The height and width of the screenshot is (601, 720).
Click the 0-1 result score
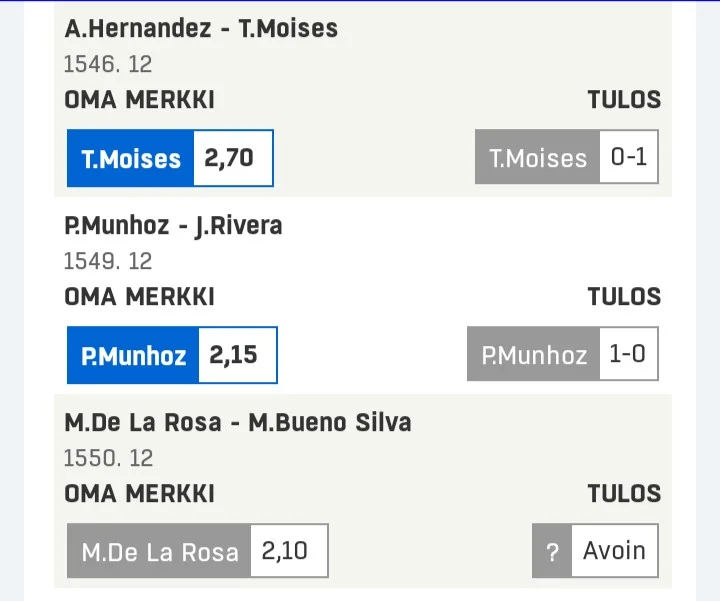(628, 158)
